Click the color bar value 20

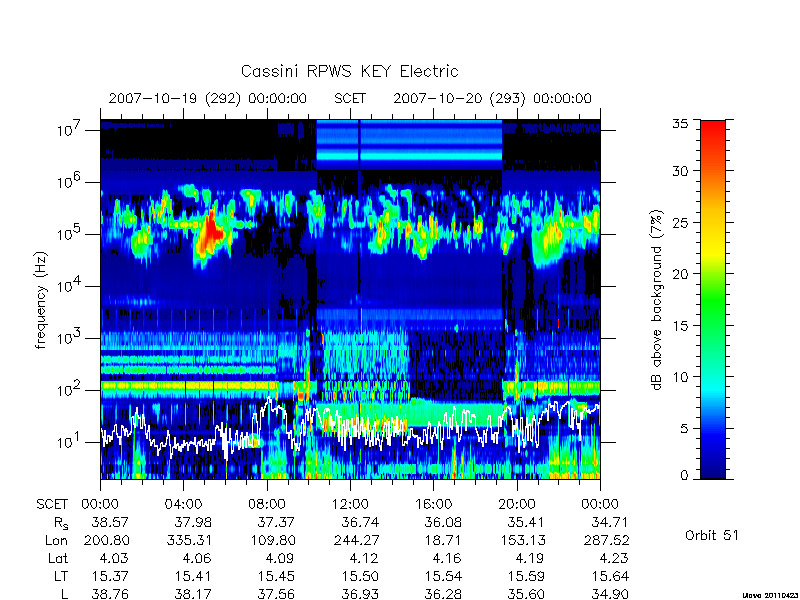(681, 273)
